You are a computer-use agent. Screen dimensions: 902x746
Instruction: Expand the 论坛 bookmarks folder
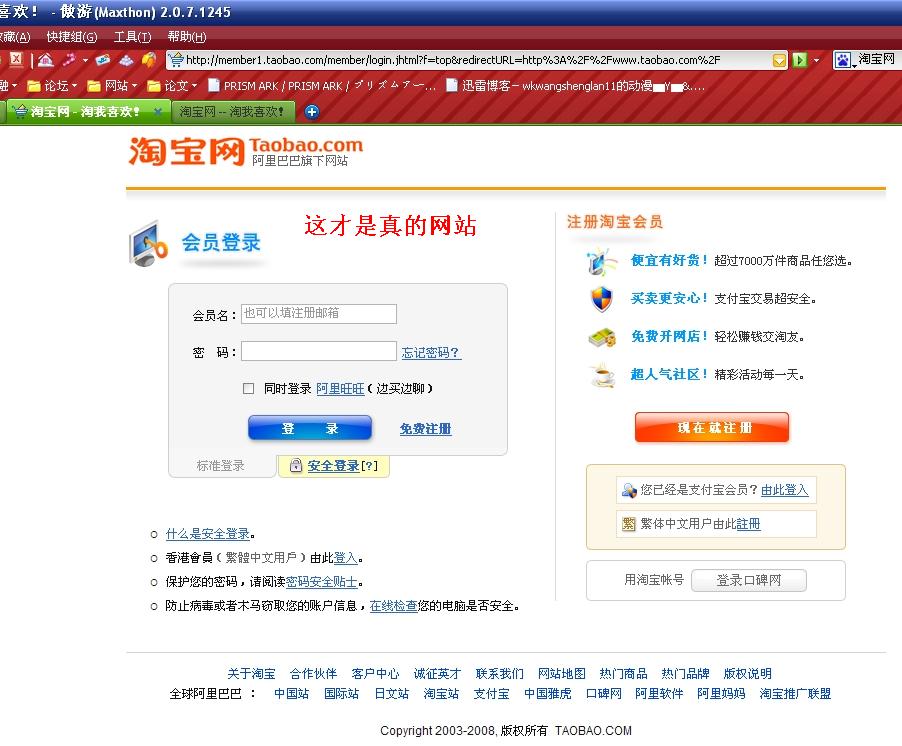52,86
